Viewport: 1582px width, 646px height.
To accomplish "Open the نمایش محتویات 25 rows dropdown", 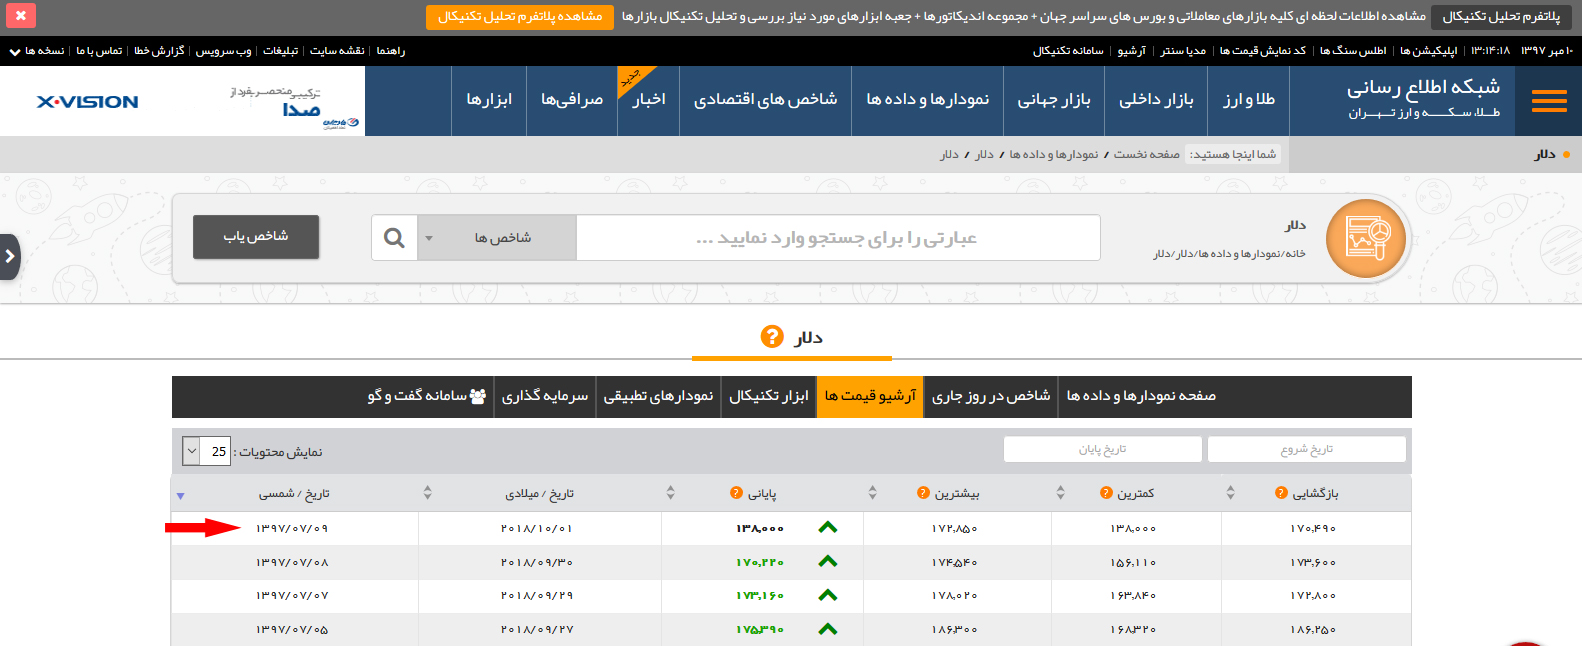I will 207,451.
